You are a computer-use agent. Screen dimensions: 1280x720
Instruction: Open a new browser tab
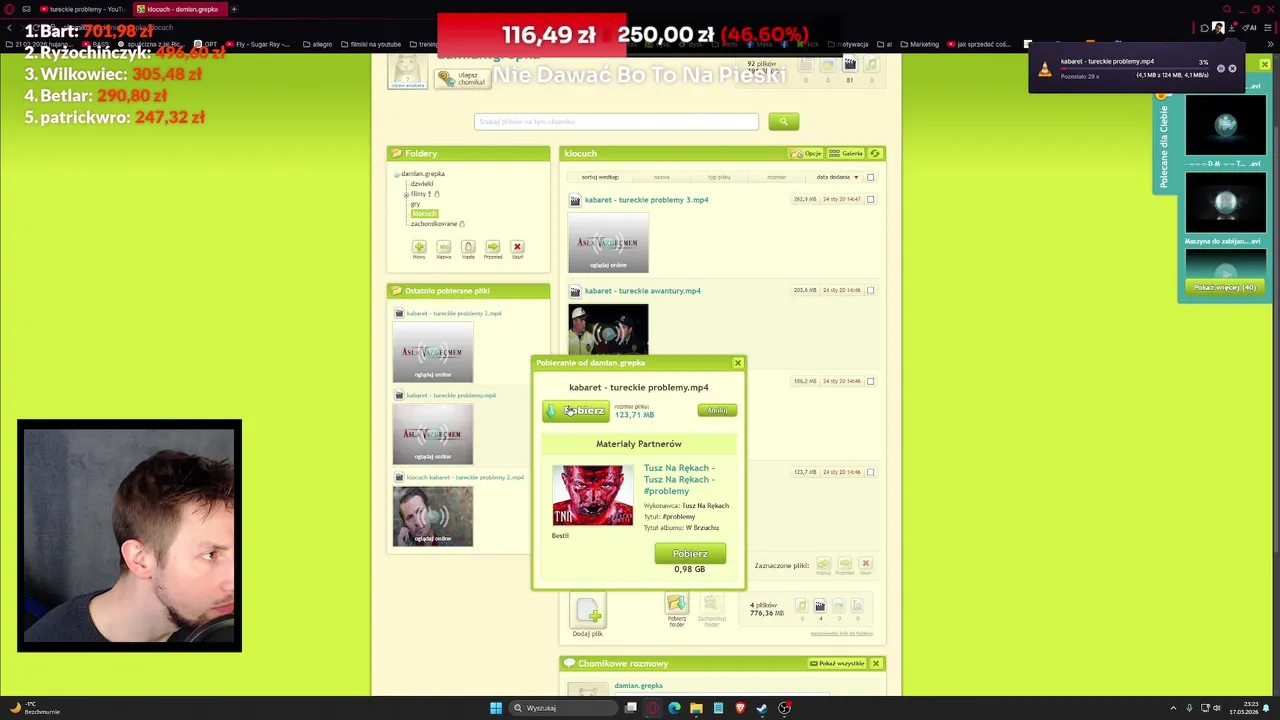pos(234,9)
